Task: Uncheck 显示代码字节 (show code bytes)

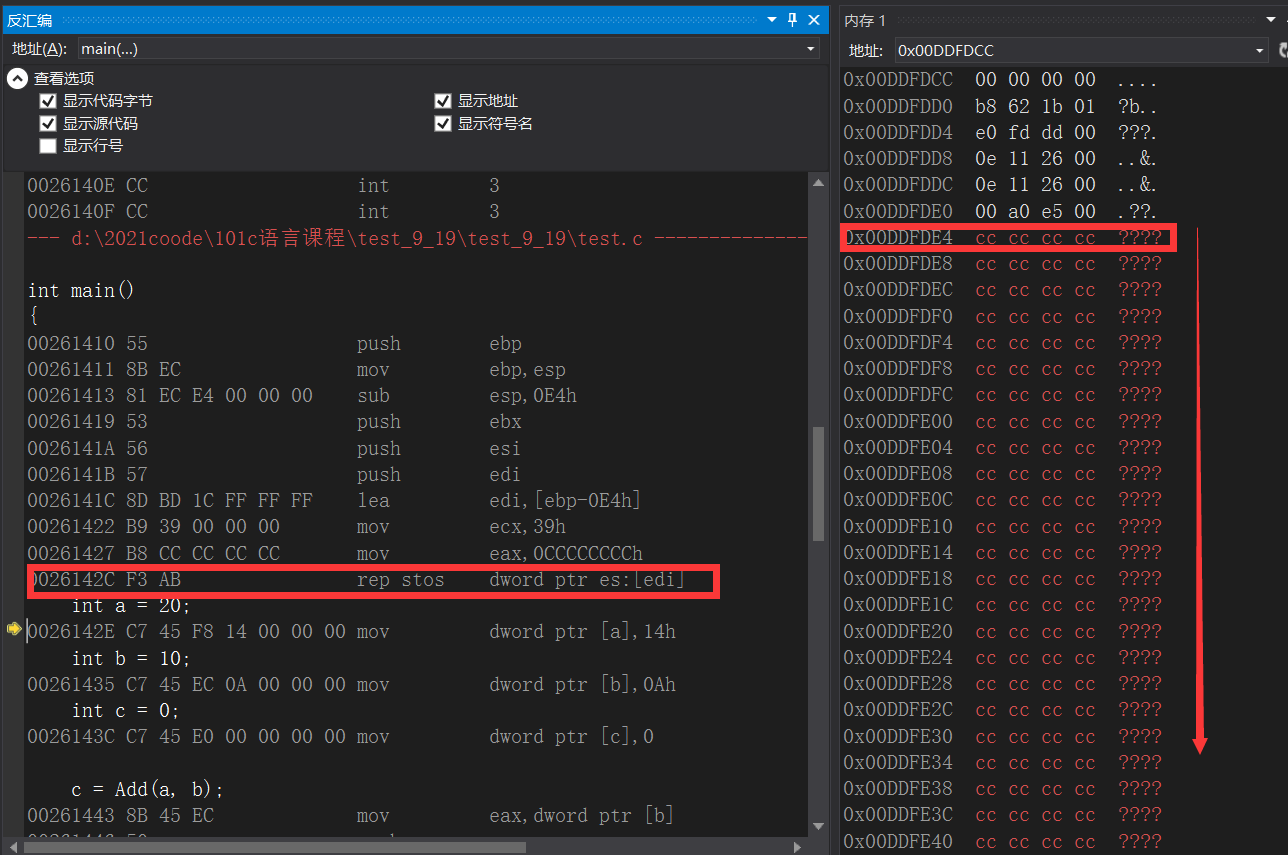Action: (47, 101)
